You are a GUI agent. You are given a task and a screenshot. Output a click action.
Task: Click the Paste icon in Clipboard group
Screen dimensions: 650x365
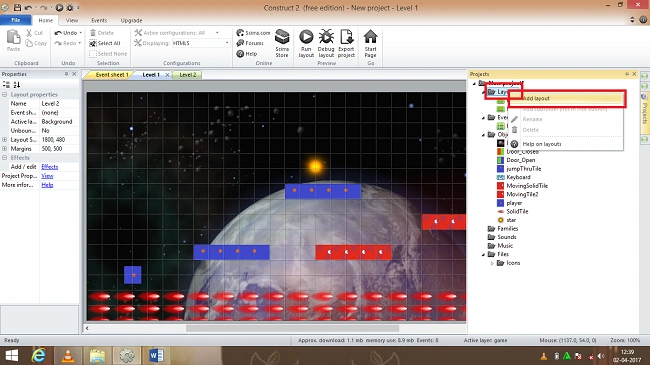tap(13, 37)
